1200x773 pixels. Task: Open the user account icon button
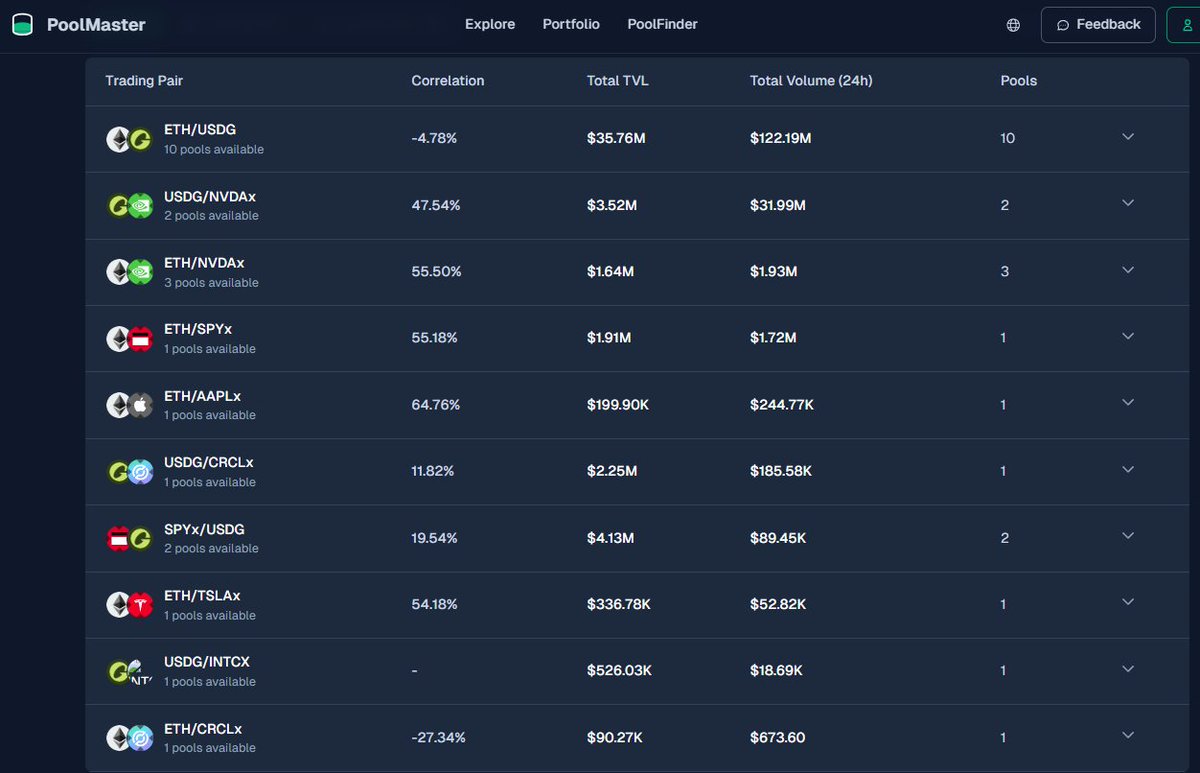(1184, 25)
